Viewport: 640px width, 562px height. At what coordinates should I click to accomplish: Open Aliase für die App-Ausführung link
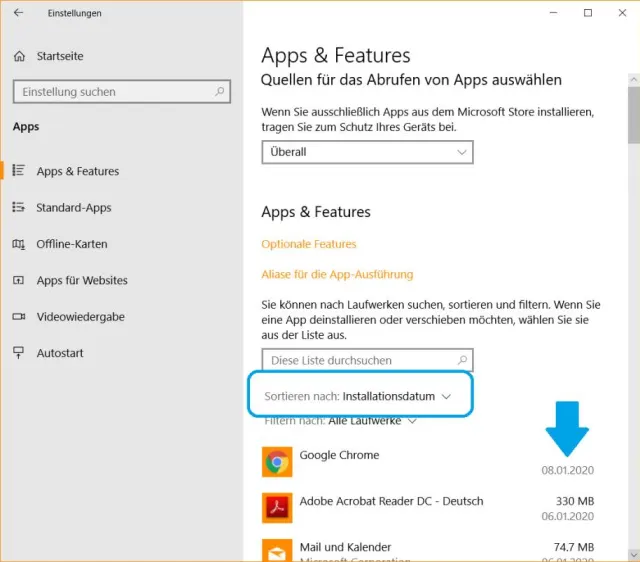pyautogui.click(x=337, y=274)
